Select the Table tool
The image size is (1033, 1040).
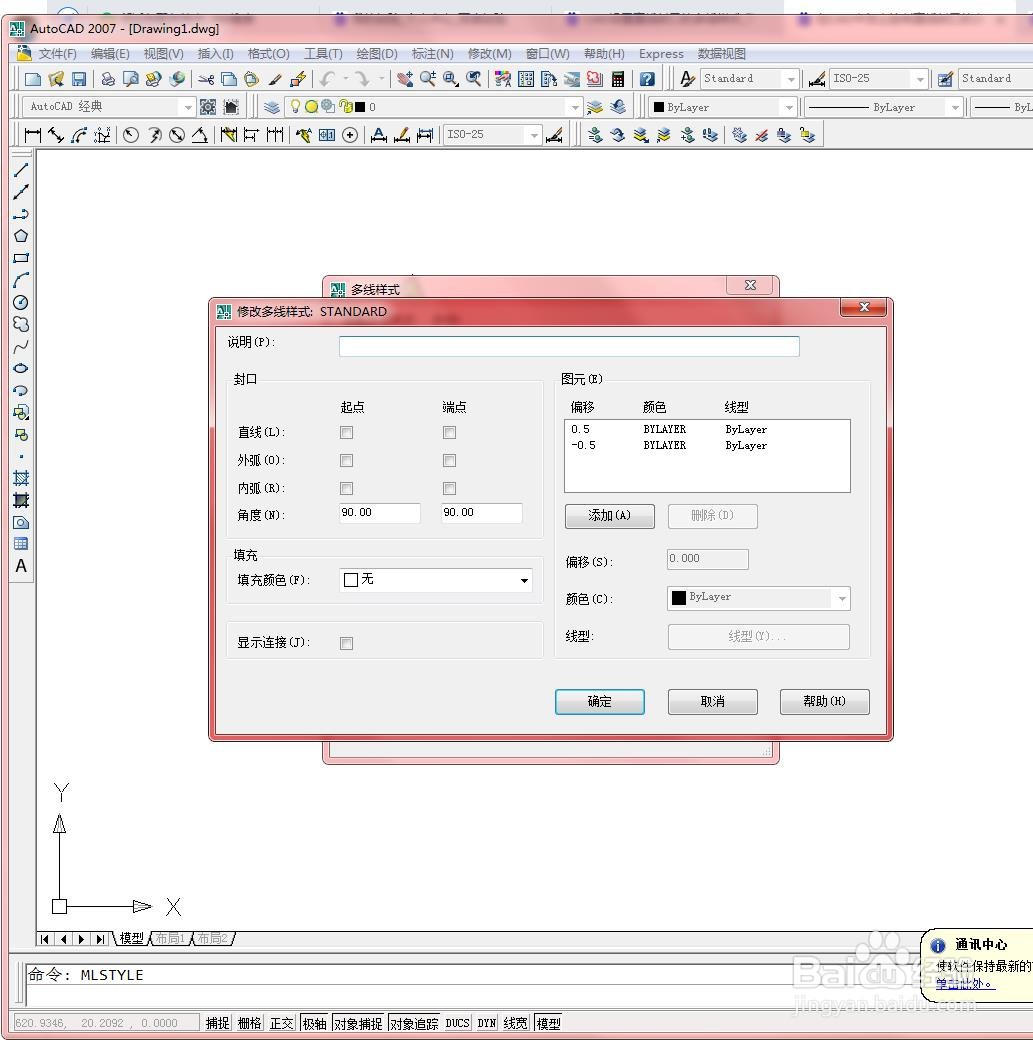tap(21, 544)
